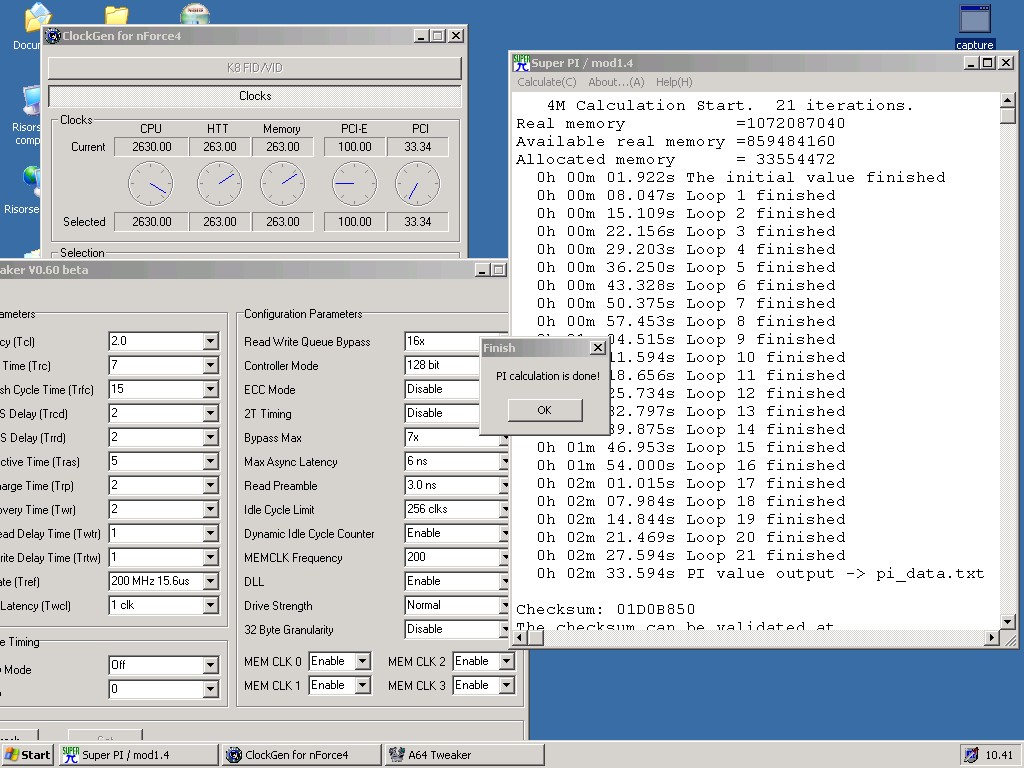Open Super PI title bar system icon
Image resolution: width=1024 pixels, height=768 pixels.
pos(521,63)
